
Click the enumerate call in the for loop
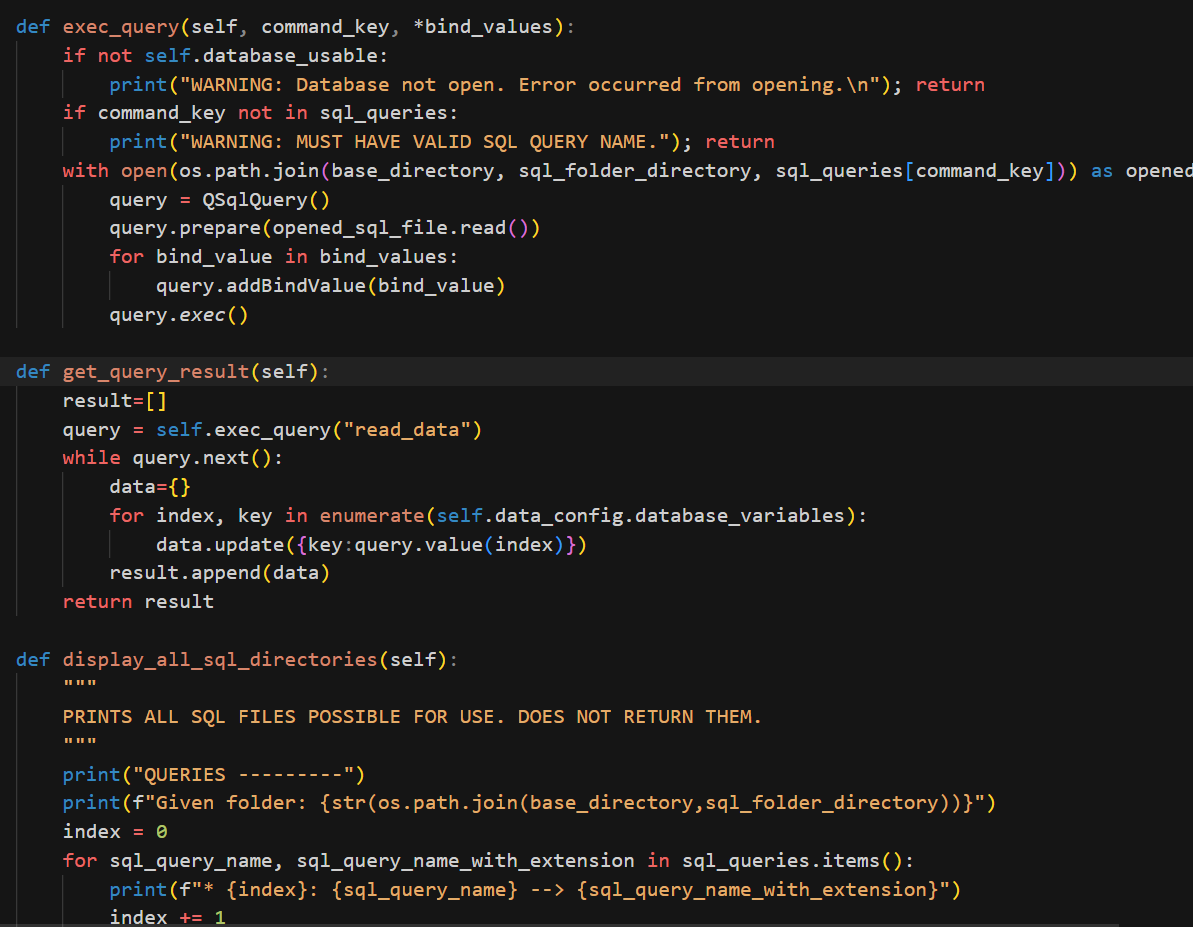point(371,516)
